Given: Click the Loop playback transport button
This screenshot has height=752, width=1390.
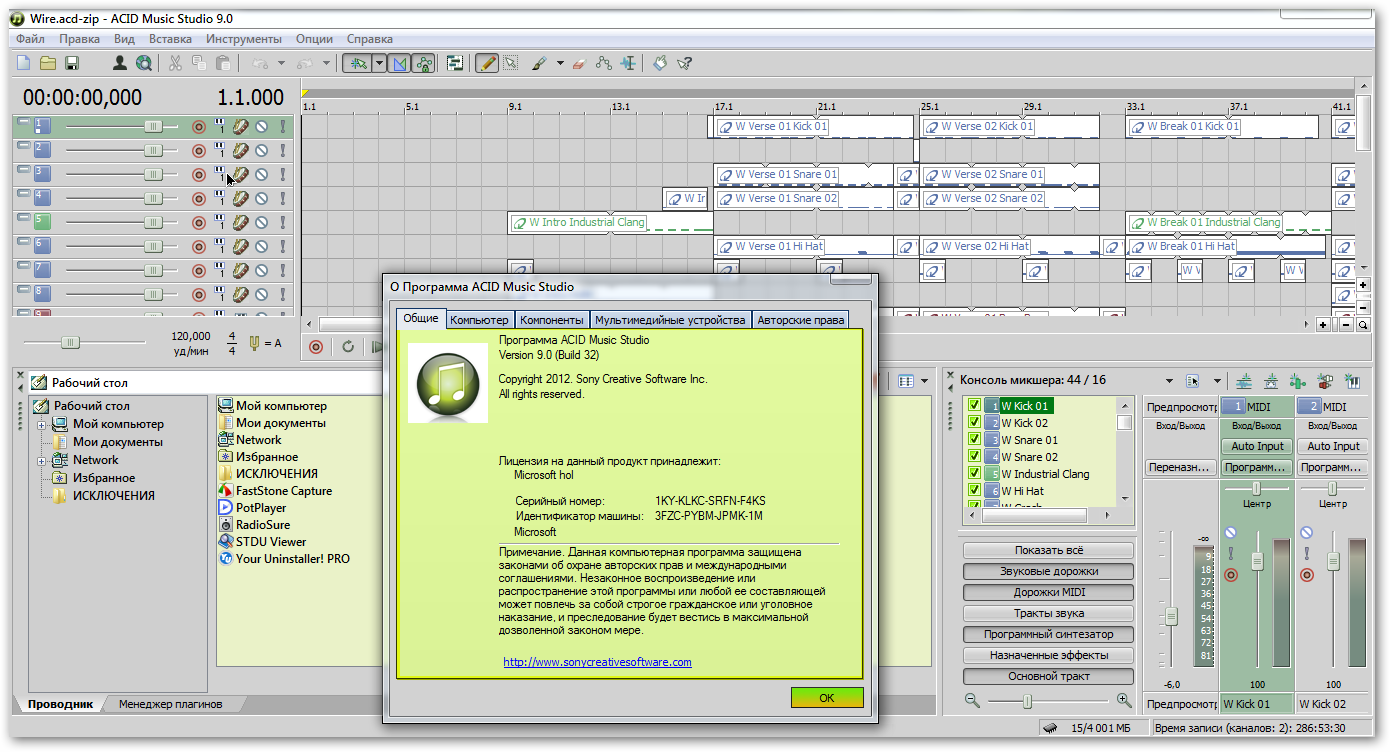Looking at the screenshot, I should (x=348, y=347).
